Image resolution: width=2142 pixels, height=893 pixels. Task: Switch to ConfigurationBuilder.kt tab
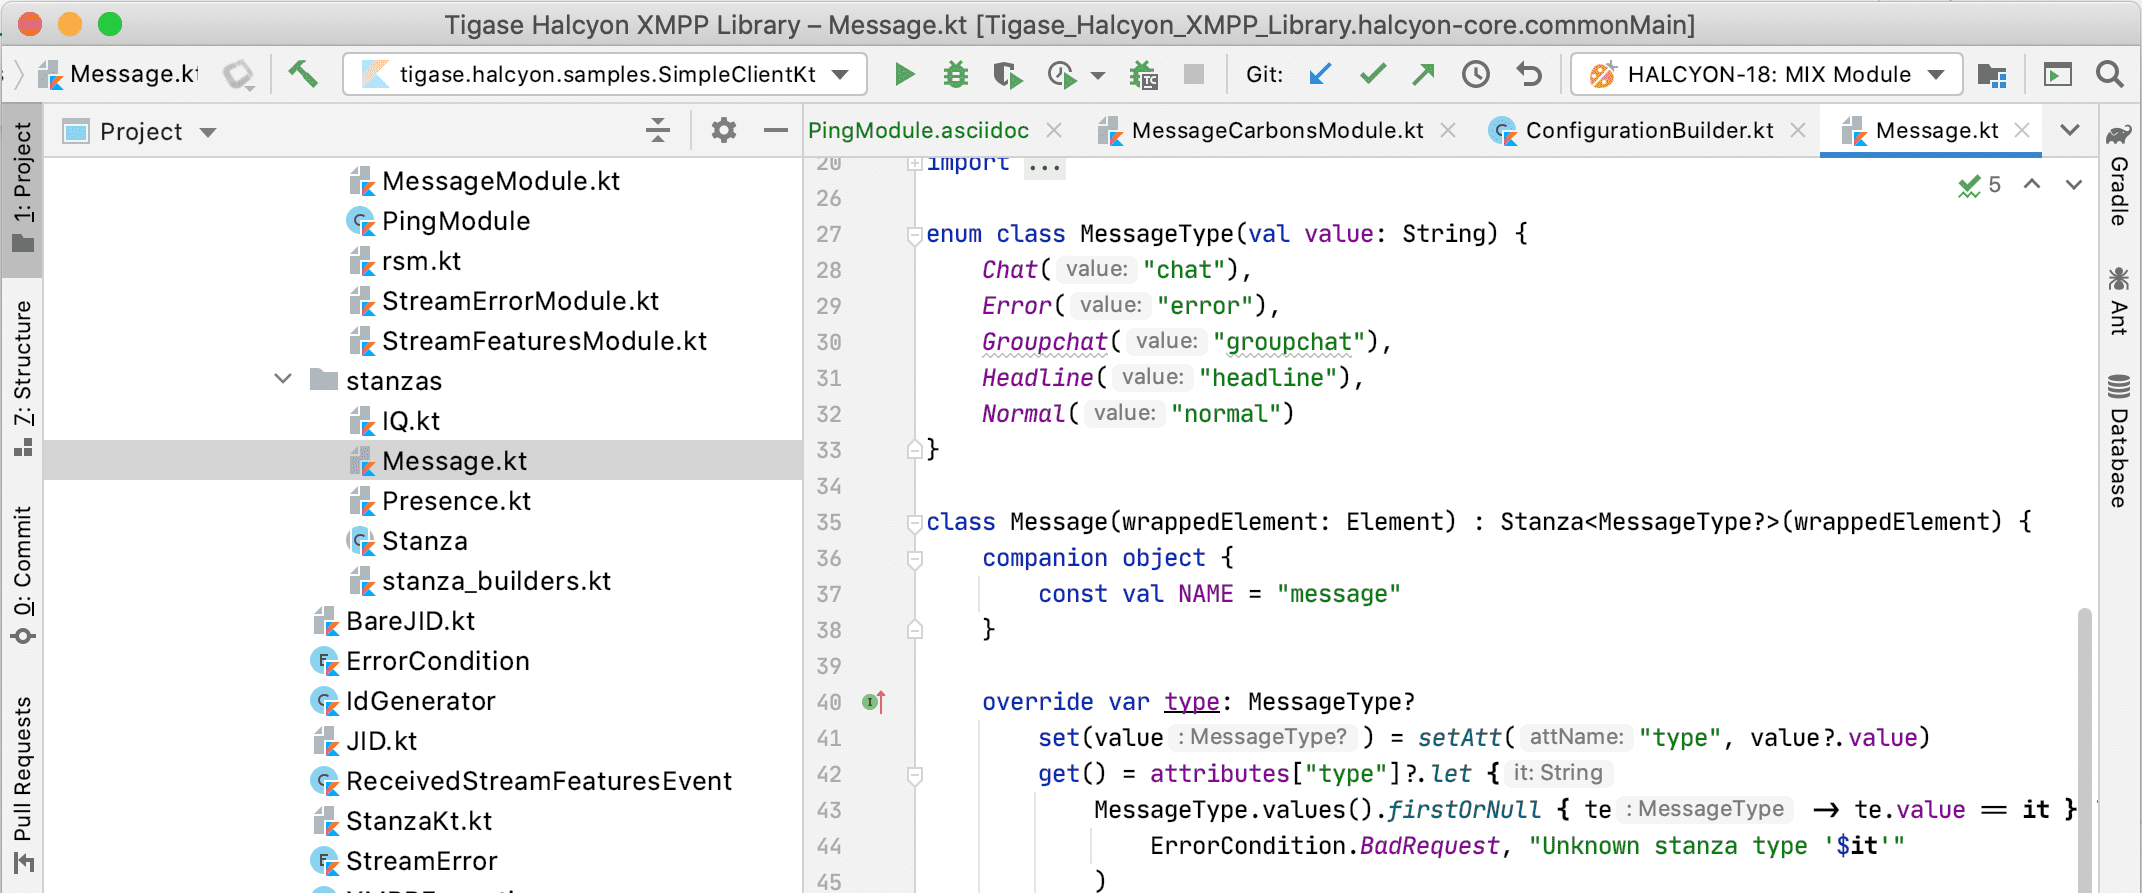coord(1648,131)
